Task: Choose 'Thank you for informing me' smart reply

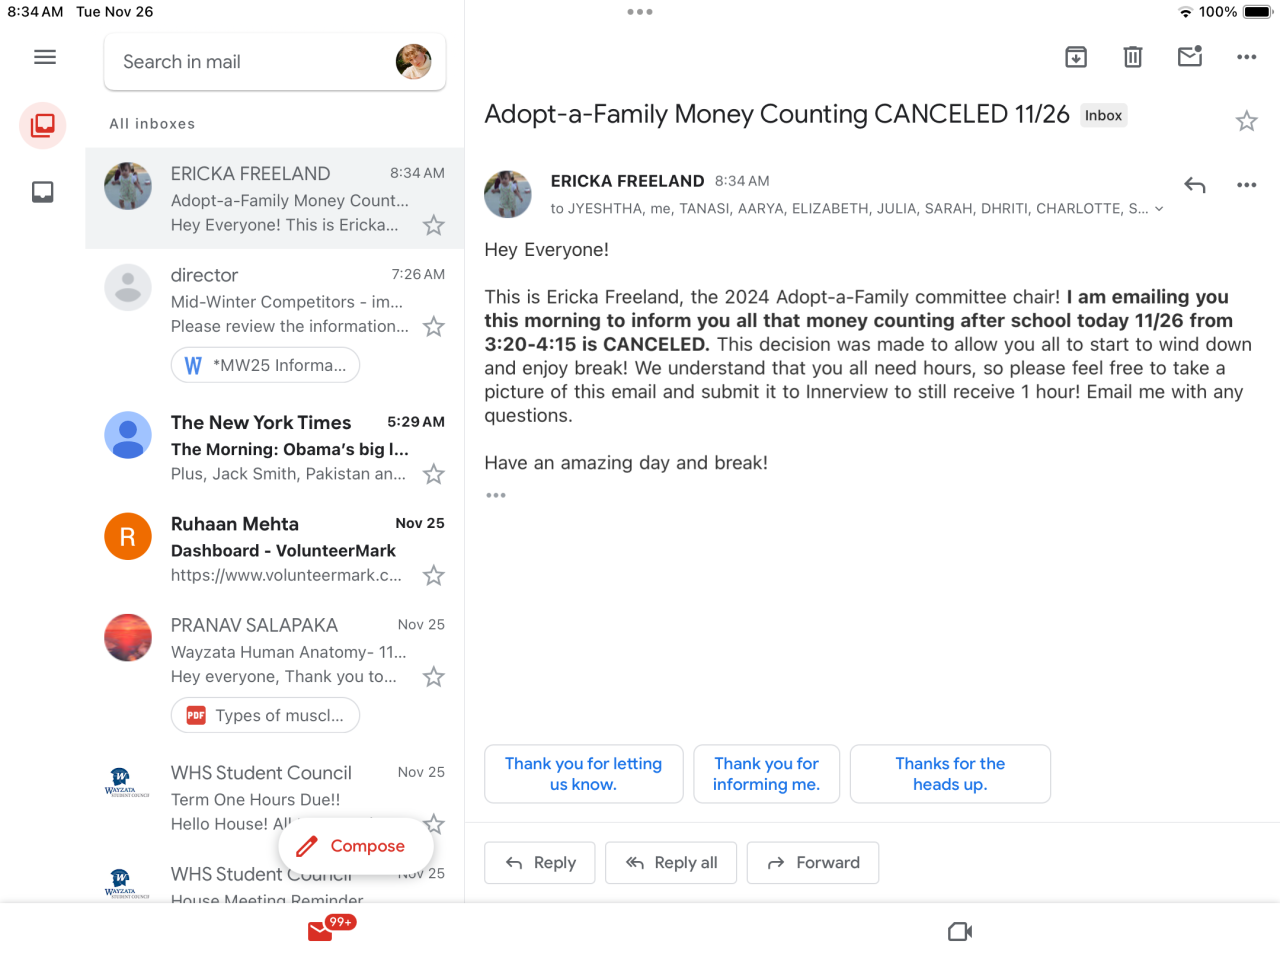Action: pyautogui.click(x=767, y=774)
